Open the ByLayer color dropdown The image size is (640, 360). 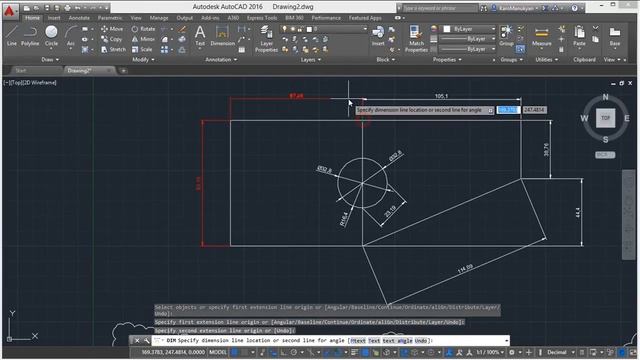click(493, 29)
